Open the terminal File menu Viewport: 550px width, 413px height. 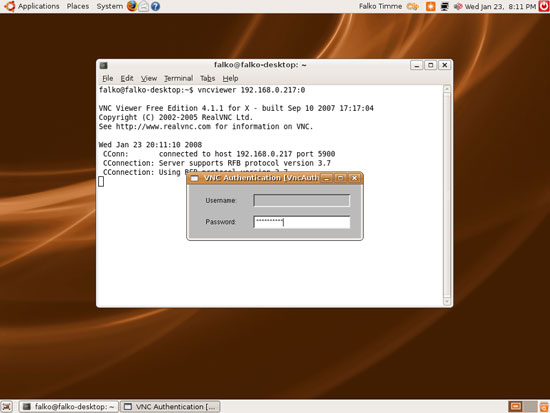point(107,78)
